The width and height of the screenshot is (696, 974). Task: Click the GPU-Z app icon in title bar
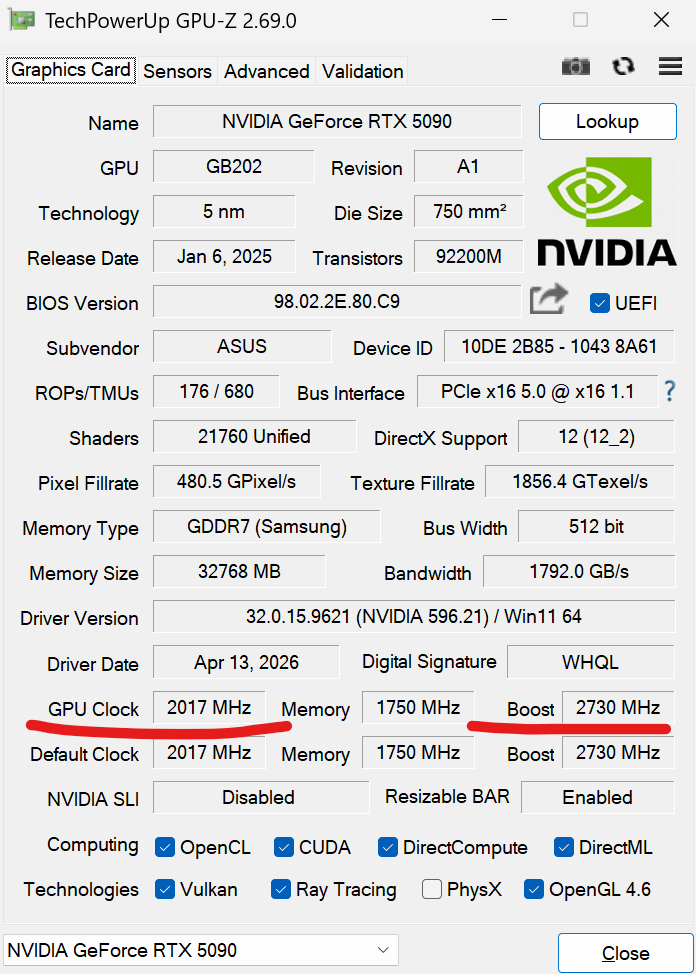(x=19, y=21)
